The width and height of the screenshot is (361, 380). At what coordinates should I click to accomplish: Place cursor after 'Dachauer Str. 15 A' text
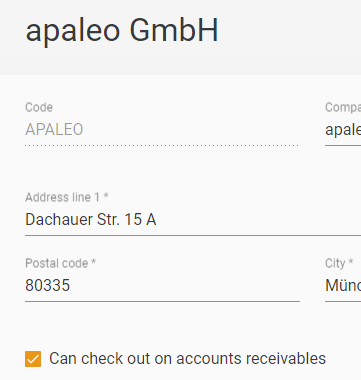coord(157,220)
